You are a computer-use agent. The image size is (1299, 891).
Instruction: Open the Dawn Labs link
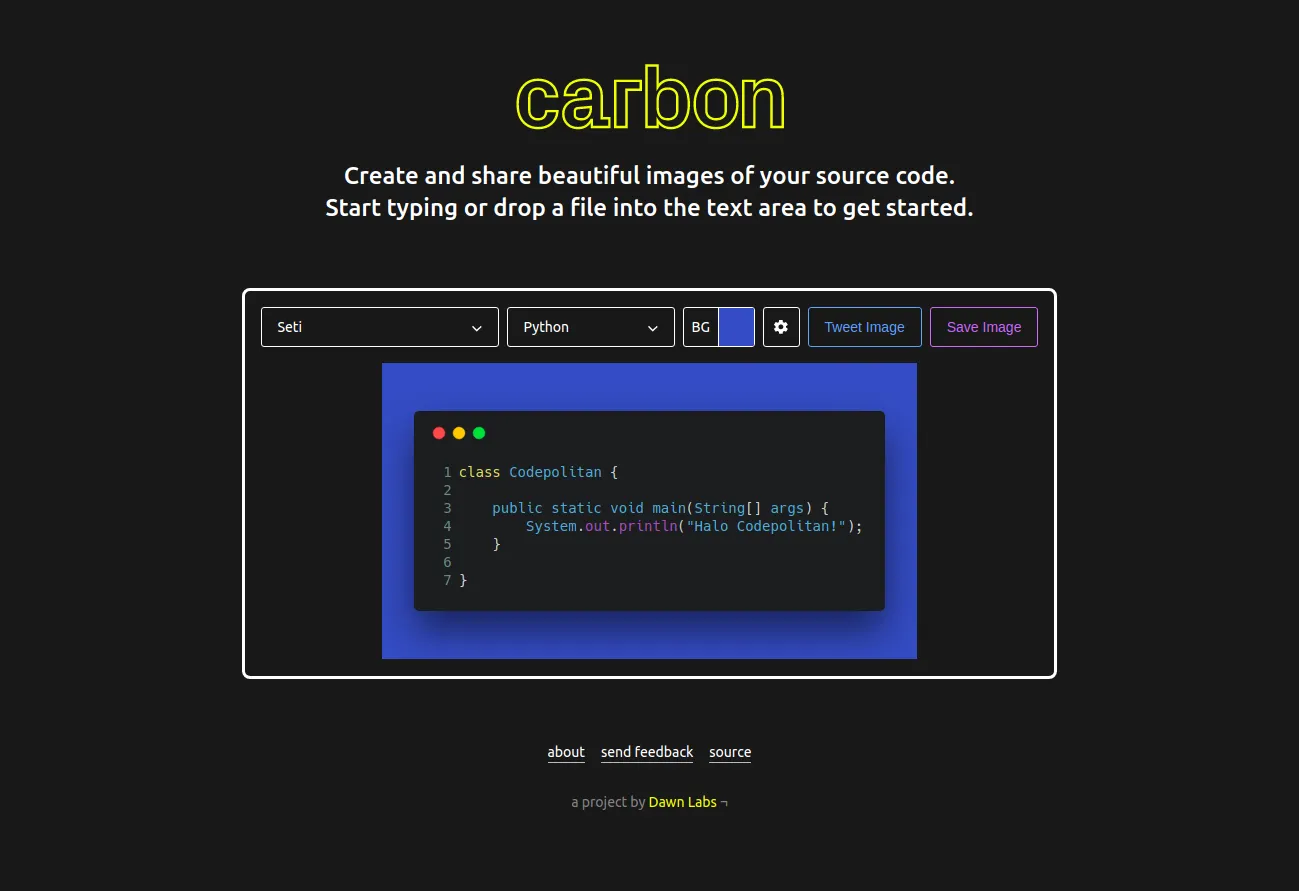pos(683,802)
